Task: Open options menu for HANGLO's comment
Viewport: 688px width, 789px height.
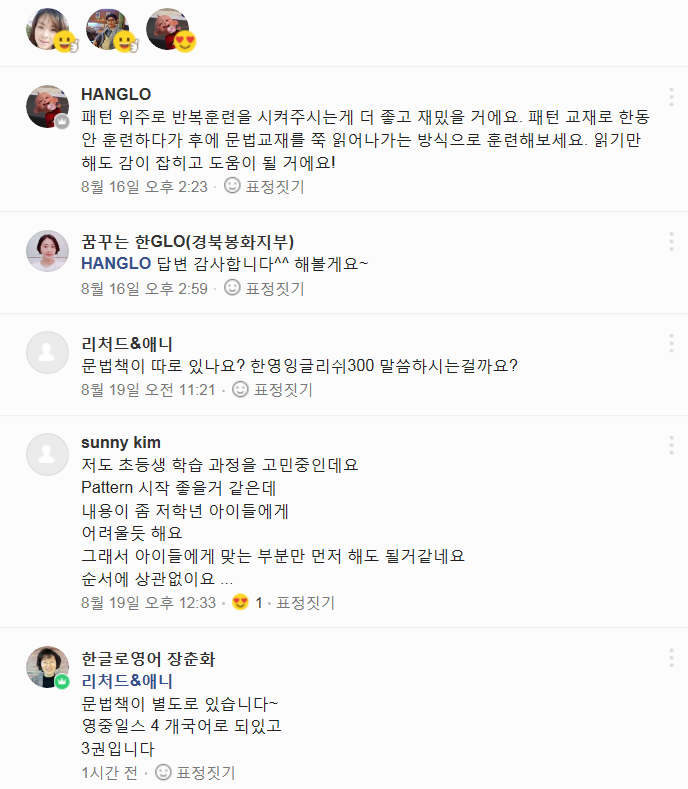Action: pos(671,97)
